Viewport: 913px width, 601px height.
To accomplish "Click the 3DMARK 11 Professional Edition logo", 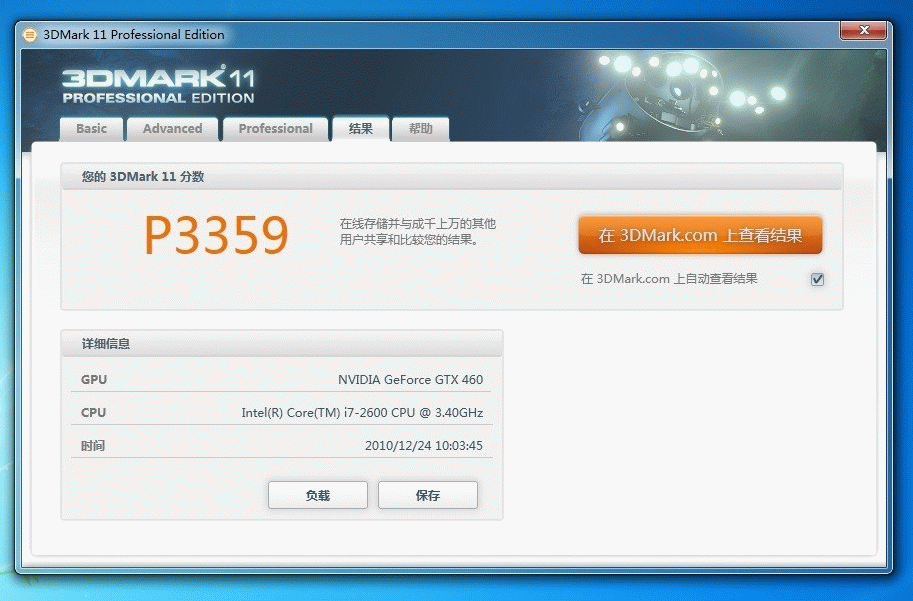I will click(x=158, y=85).
